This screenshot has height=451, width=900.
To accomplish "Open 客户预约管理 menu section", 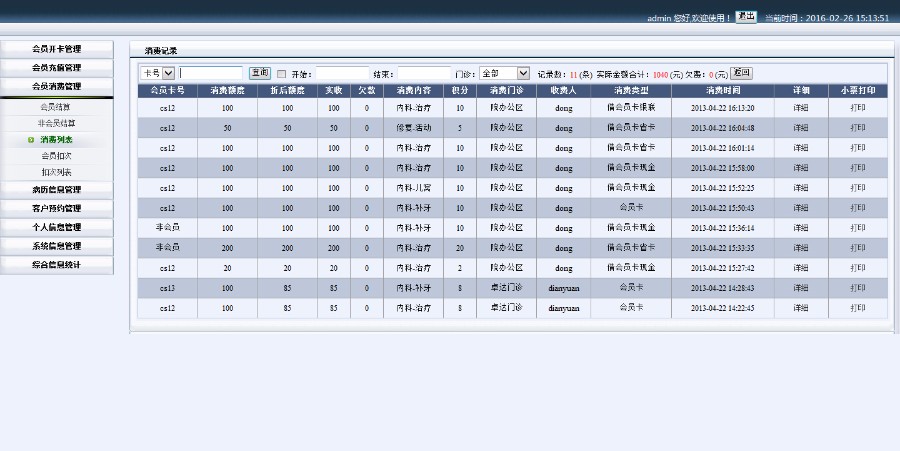I will (x=57, y=208).
